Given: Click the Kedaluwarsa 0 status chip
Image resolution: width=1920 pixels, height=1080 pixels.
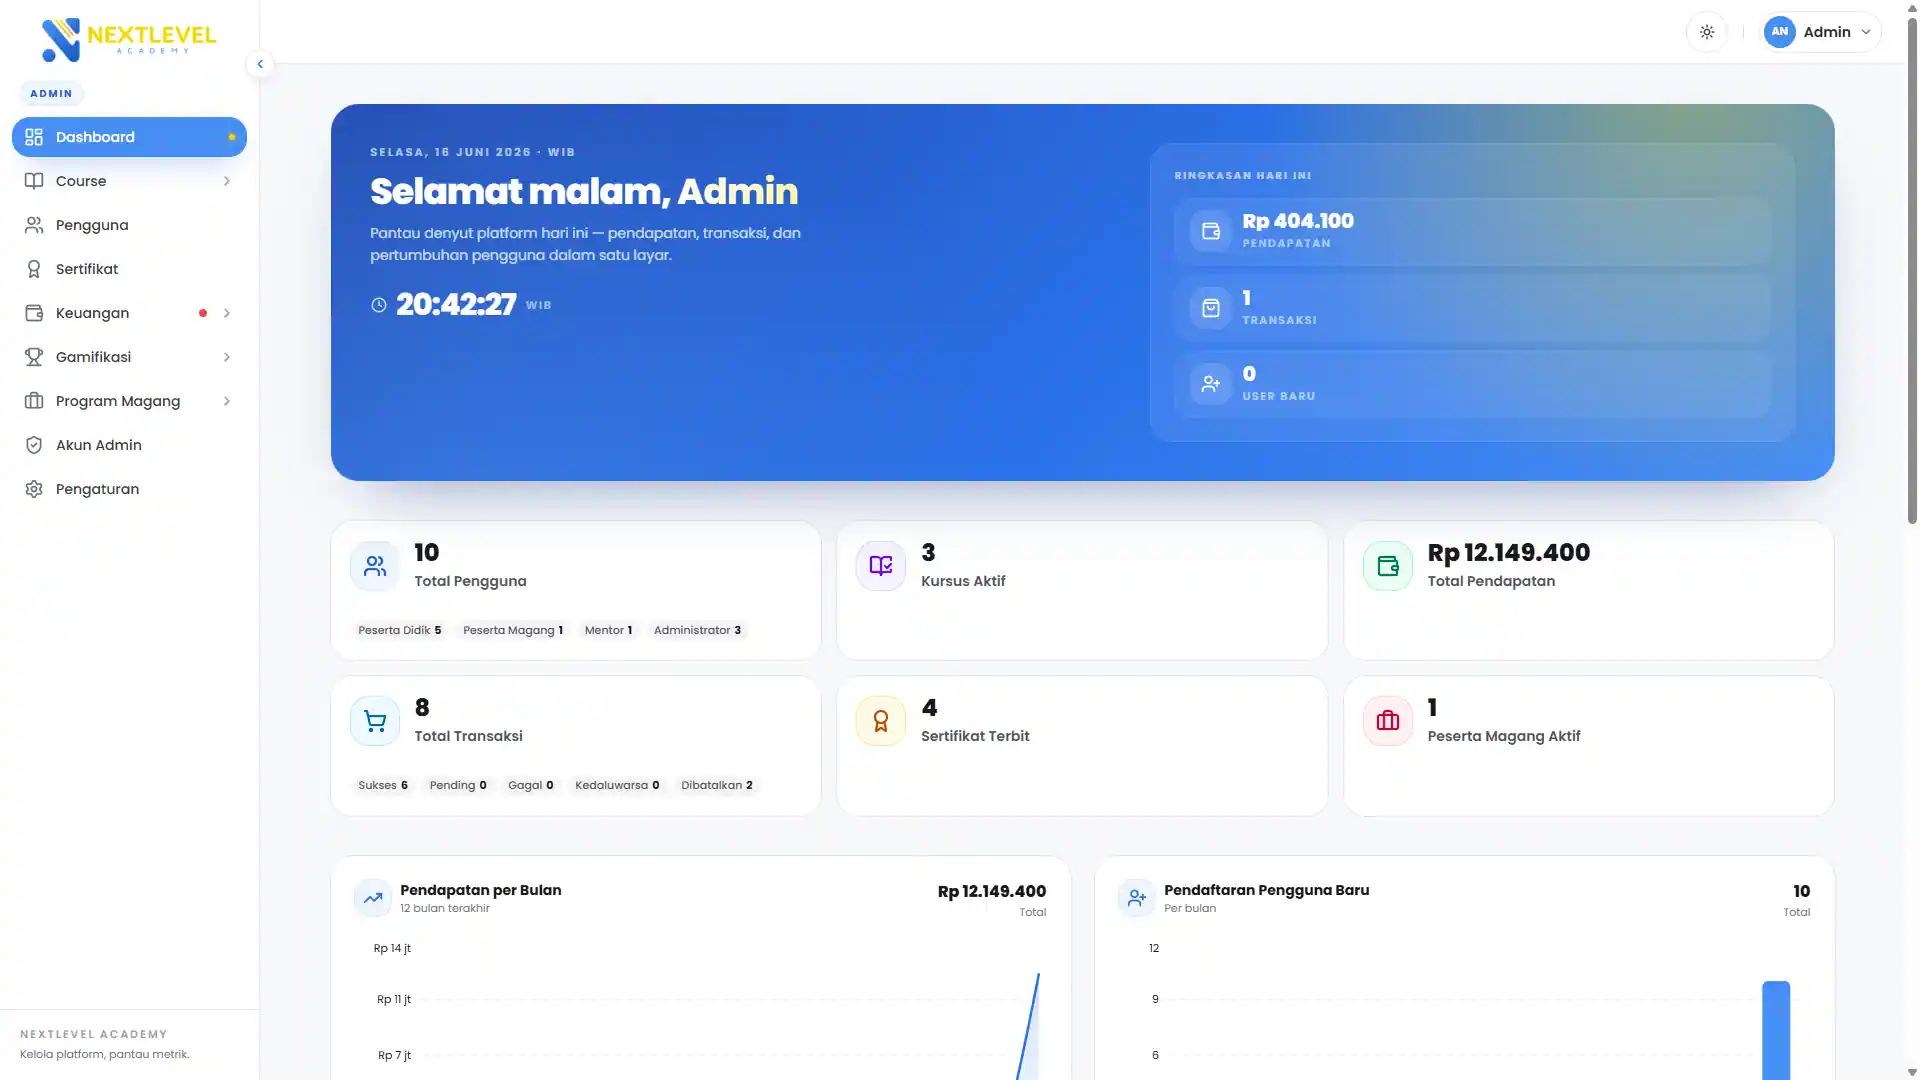Looking at the screenshot, I should pyautogui.click(x=617, y=785).
